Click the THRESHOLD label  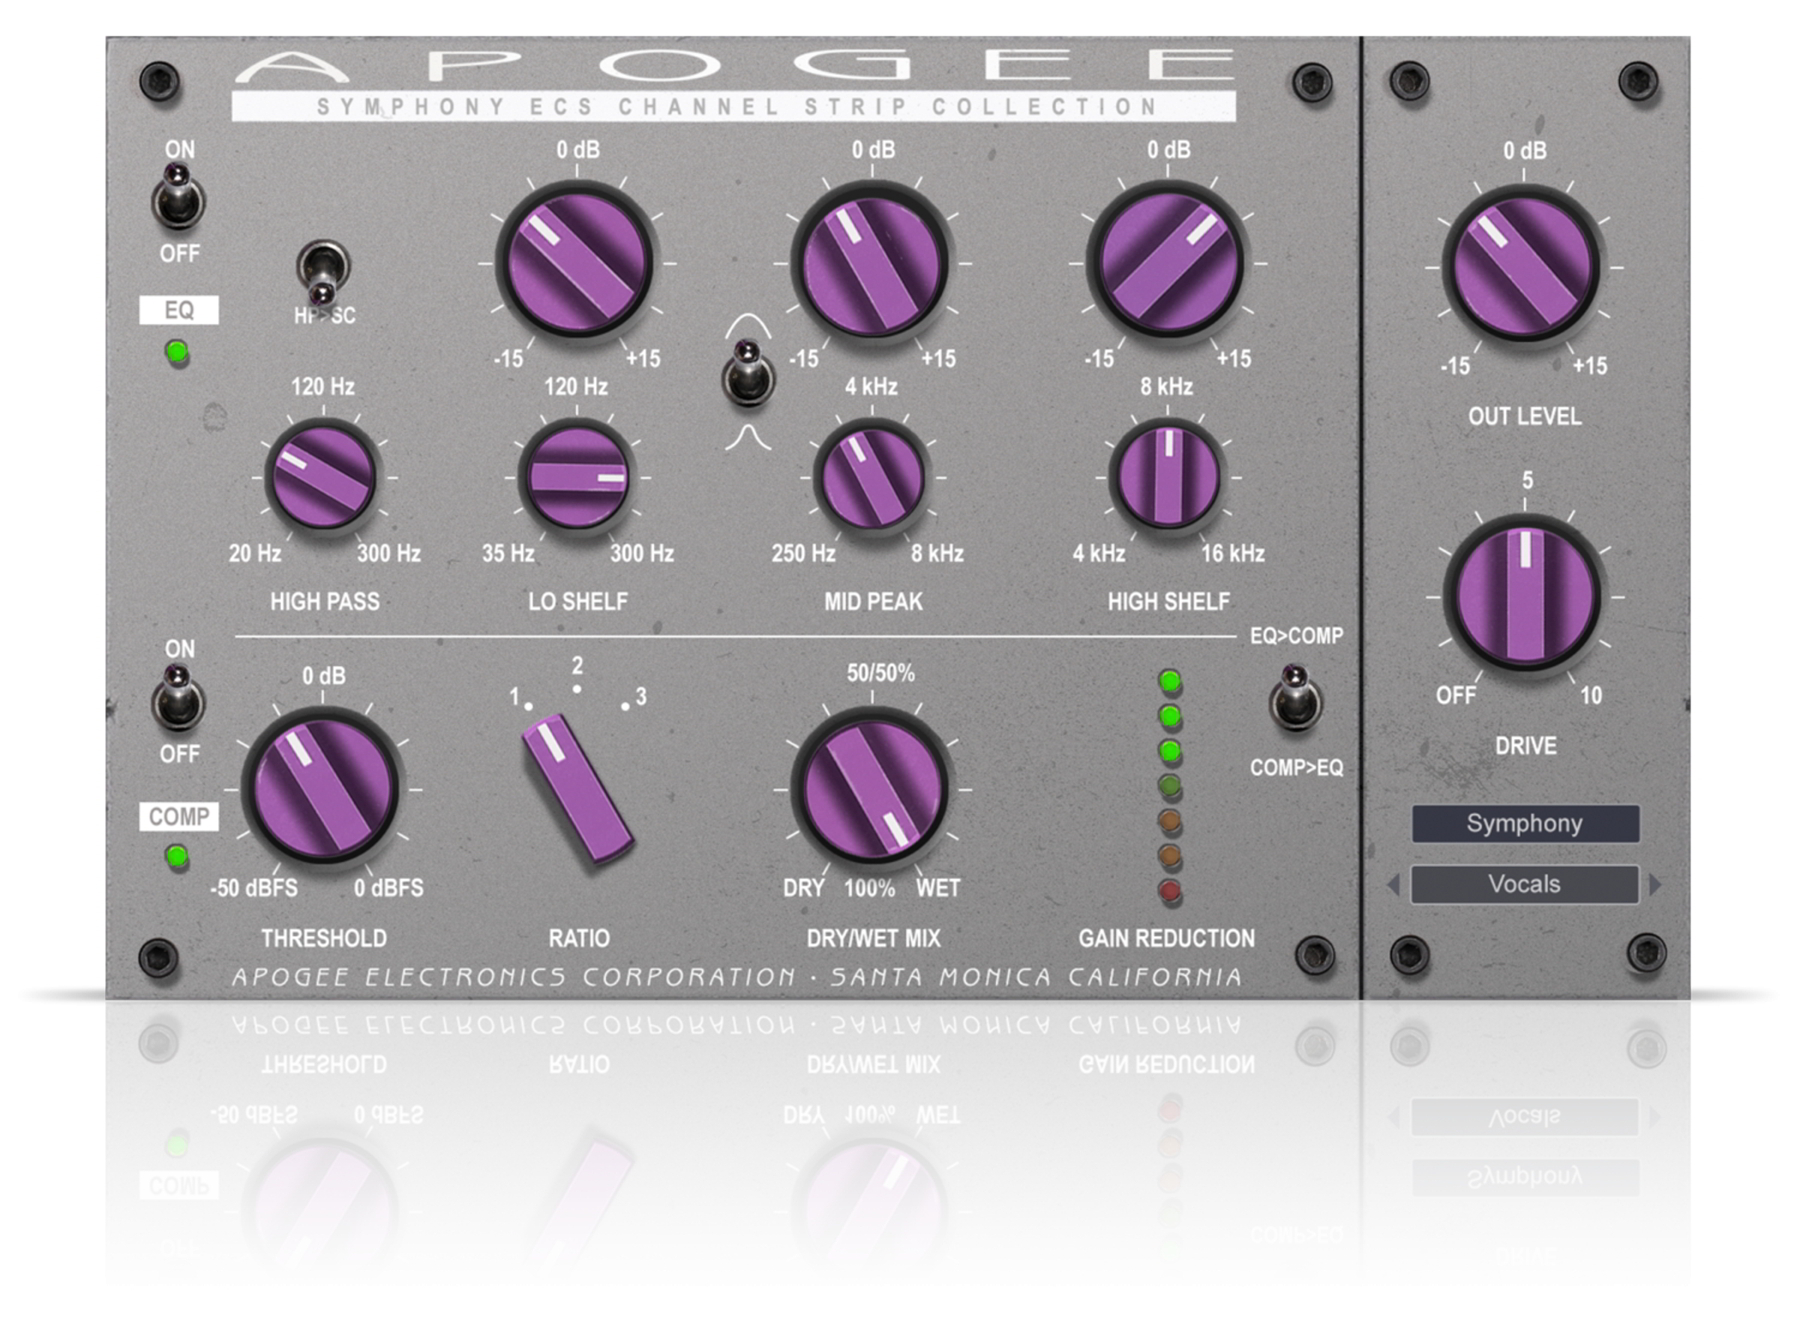(324, 938)
